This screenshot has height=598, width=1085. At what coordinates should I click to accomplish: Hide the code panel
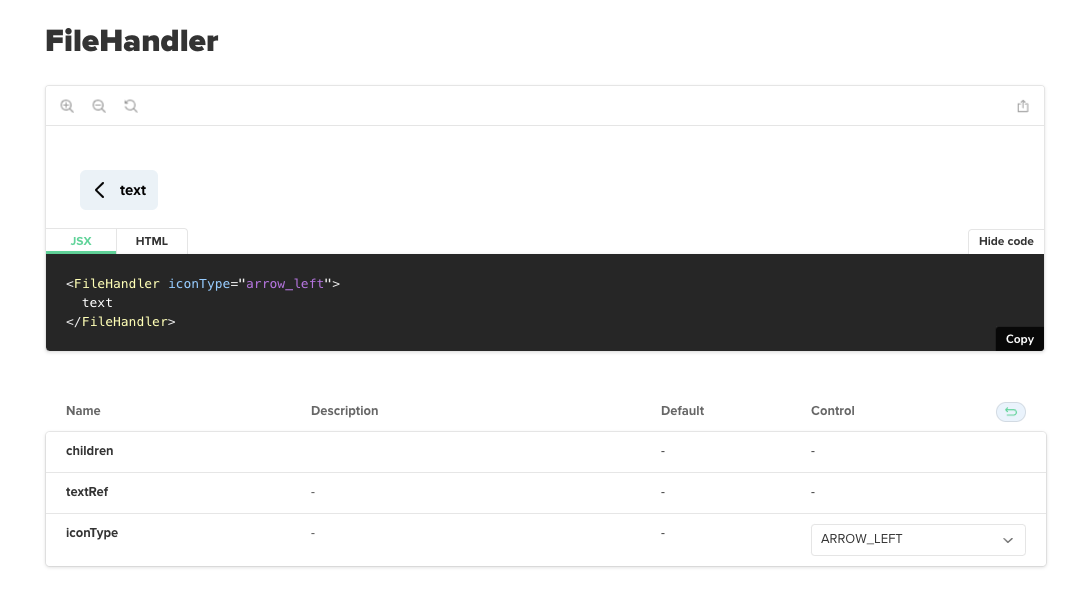1006,241
